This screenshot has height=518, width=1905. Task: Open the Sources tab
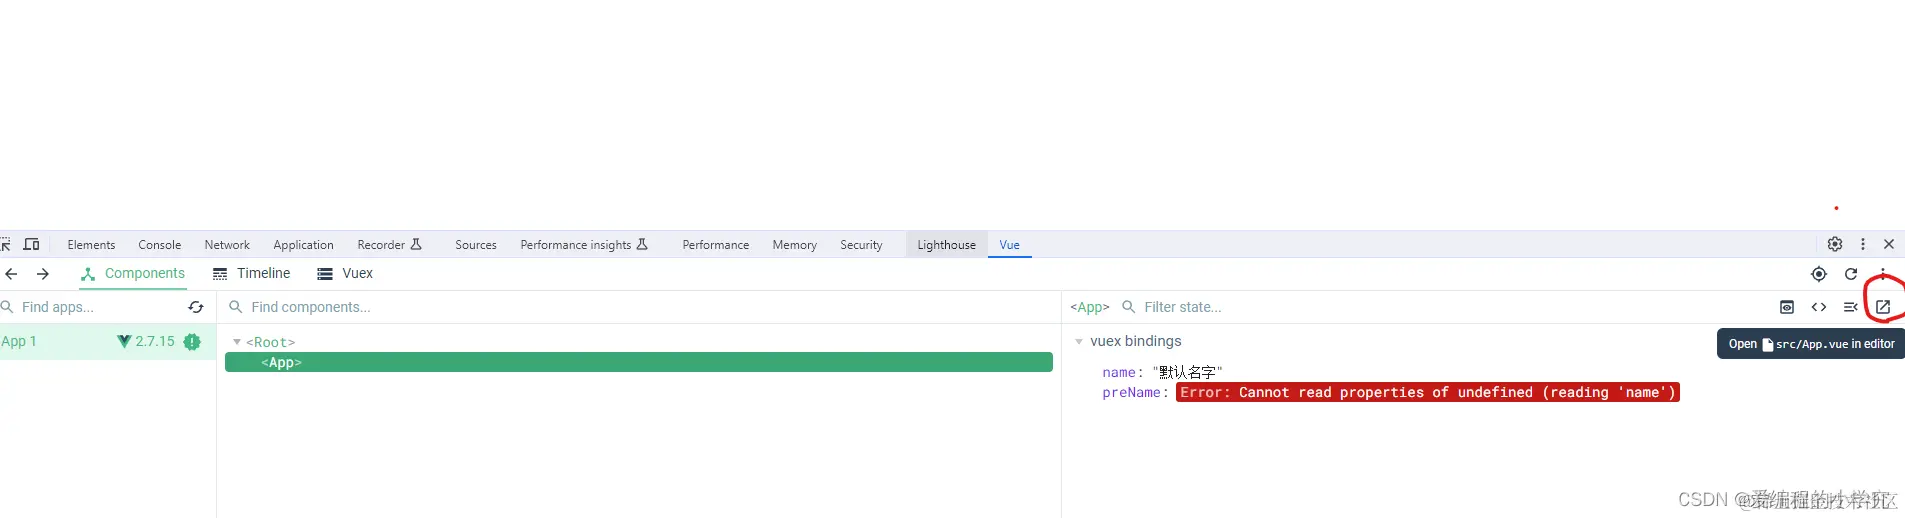(476, 245)
